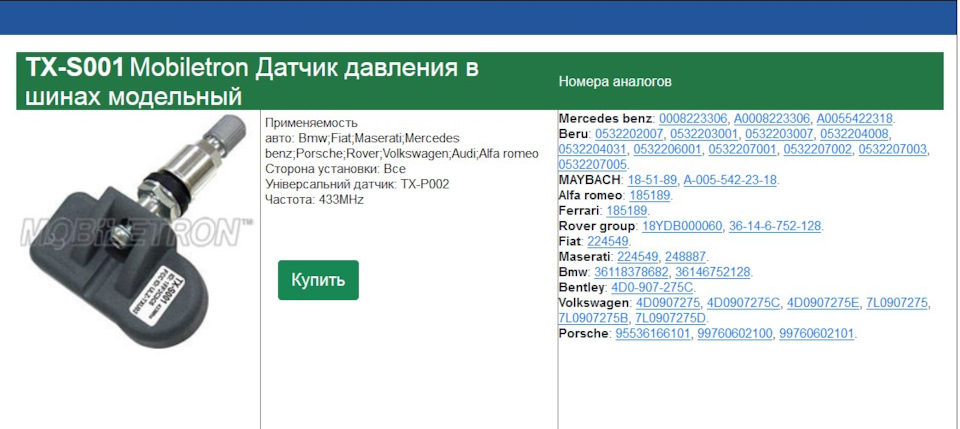
Task: Select the Частота: 433MHz text line
Action: tap(315, 200)
